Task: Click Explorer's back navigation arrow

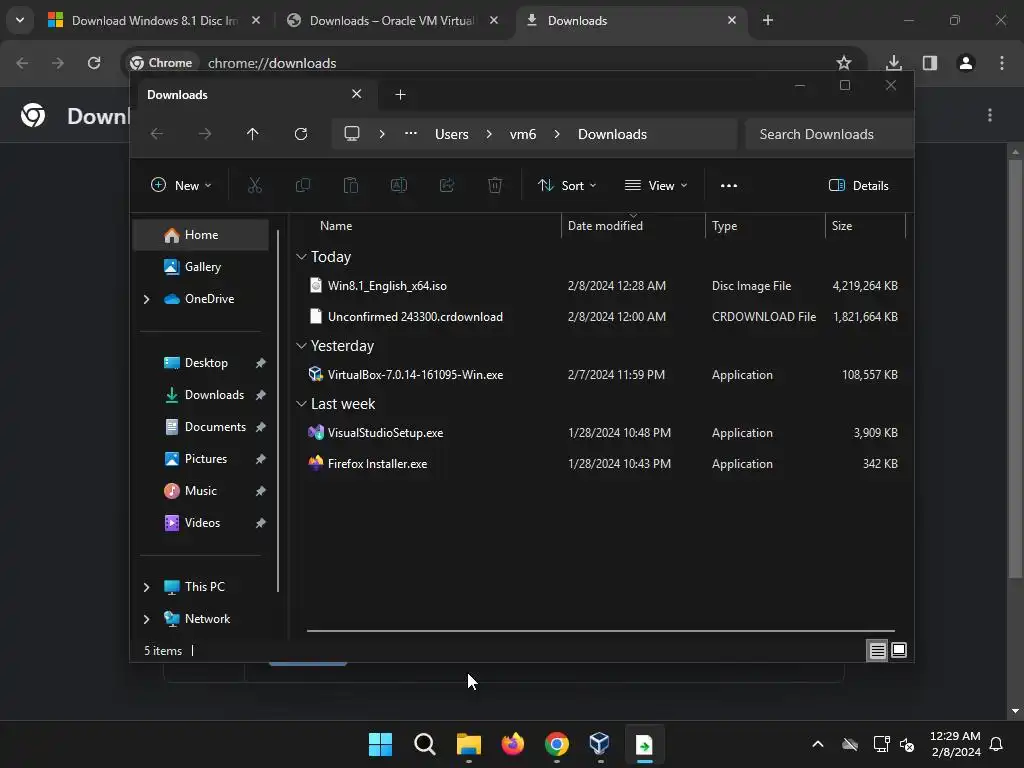Action: (157, 134)
